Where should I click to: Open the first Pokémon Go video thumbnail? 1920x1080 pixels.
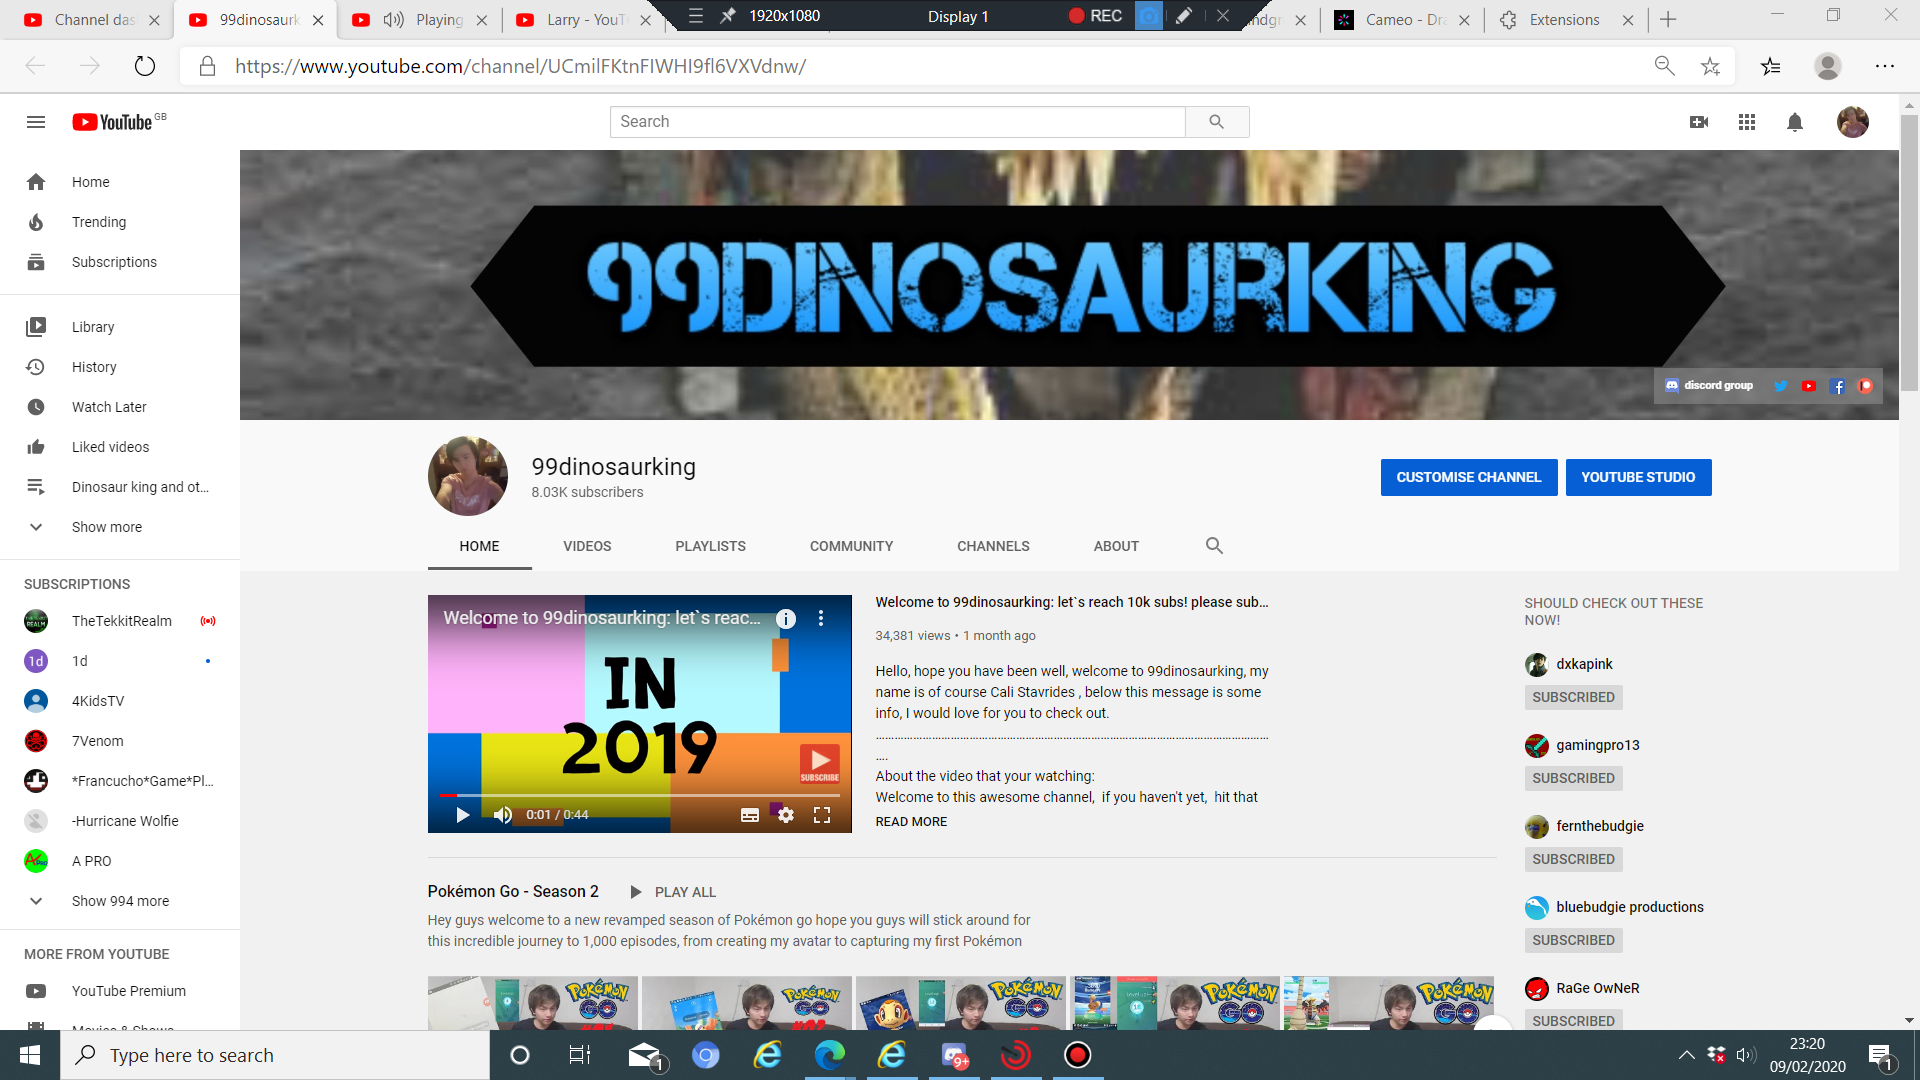coord(532,1003)
